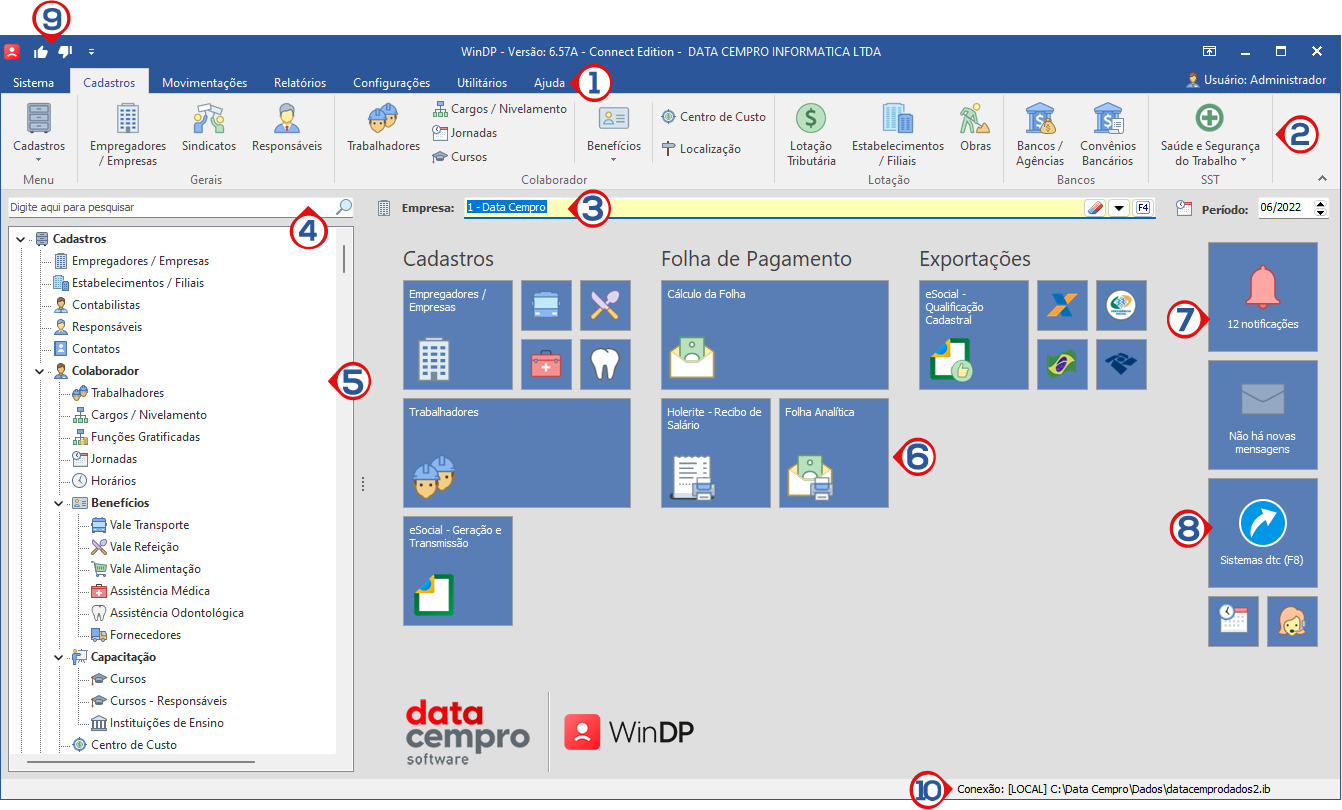Viewport: 1342px width, 810px height.
Task: Open the Relatórios ribbon tab
Action: 300,83
